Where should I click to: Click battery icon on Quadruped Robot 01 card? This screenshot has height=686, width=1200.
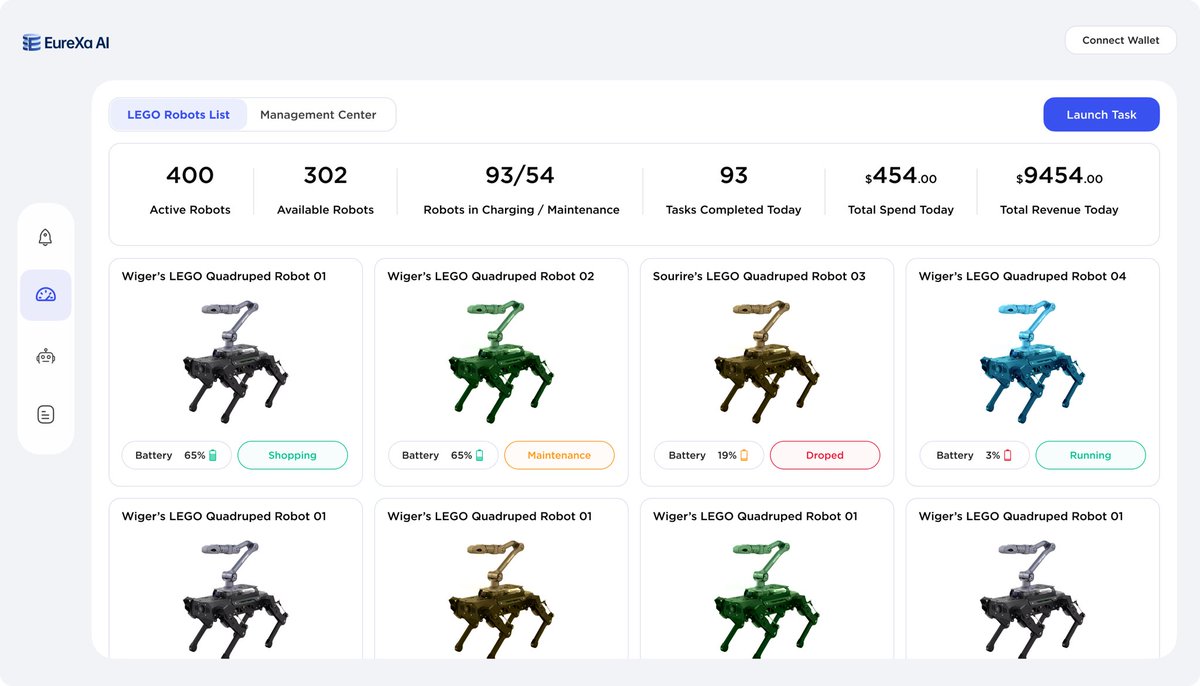point(213,455)
